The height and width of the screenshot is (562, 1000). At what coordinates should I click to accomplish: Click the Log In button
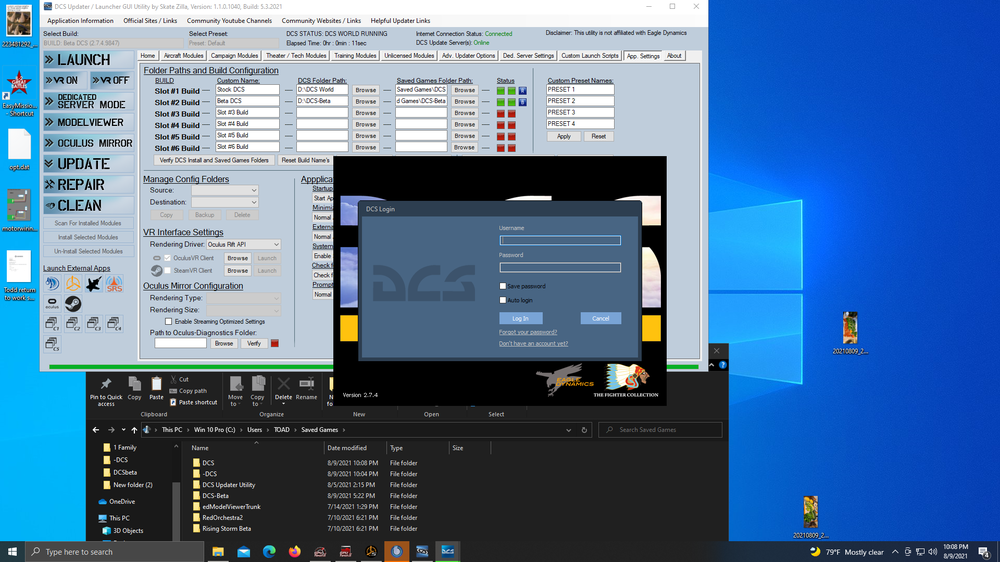click(x=520, y=318)
